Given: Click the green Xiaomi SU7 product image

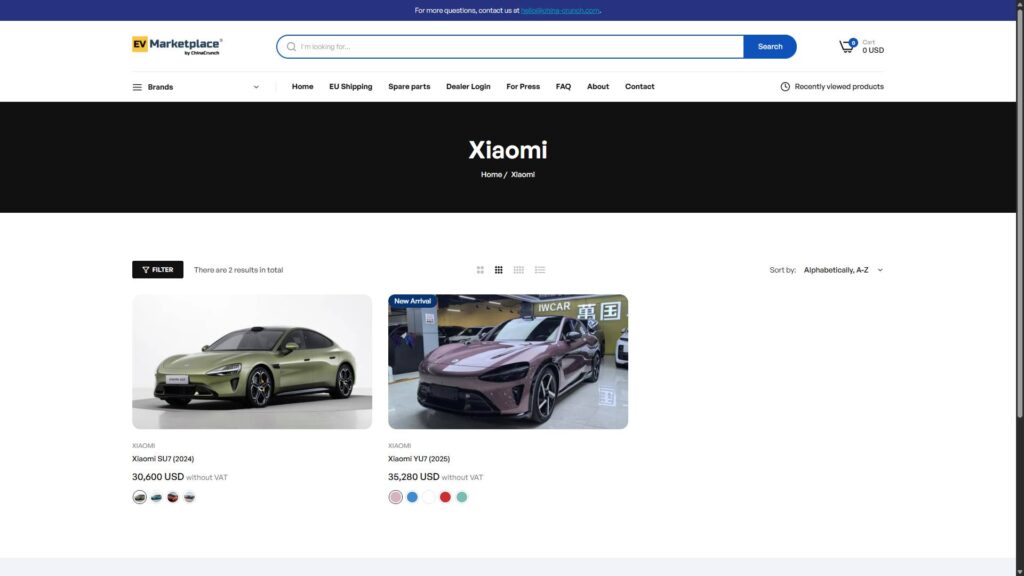Looking at the screenshot, I should 252,362.
